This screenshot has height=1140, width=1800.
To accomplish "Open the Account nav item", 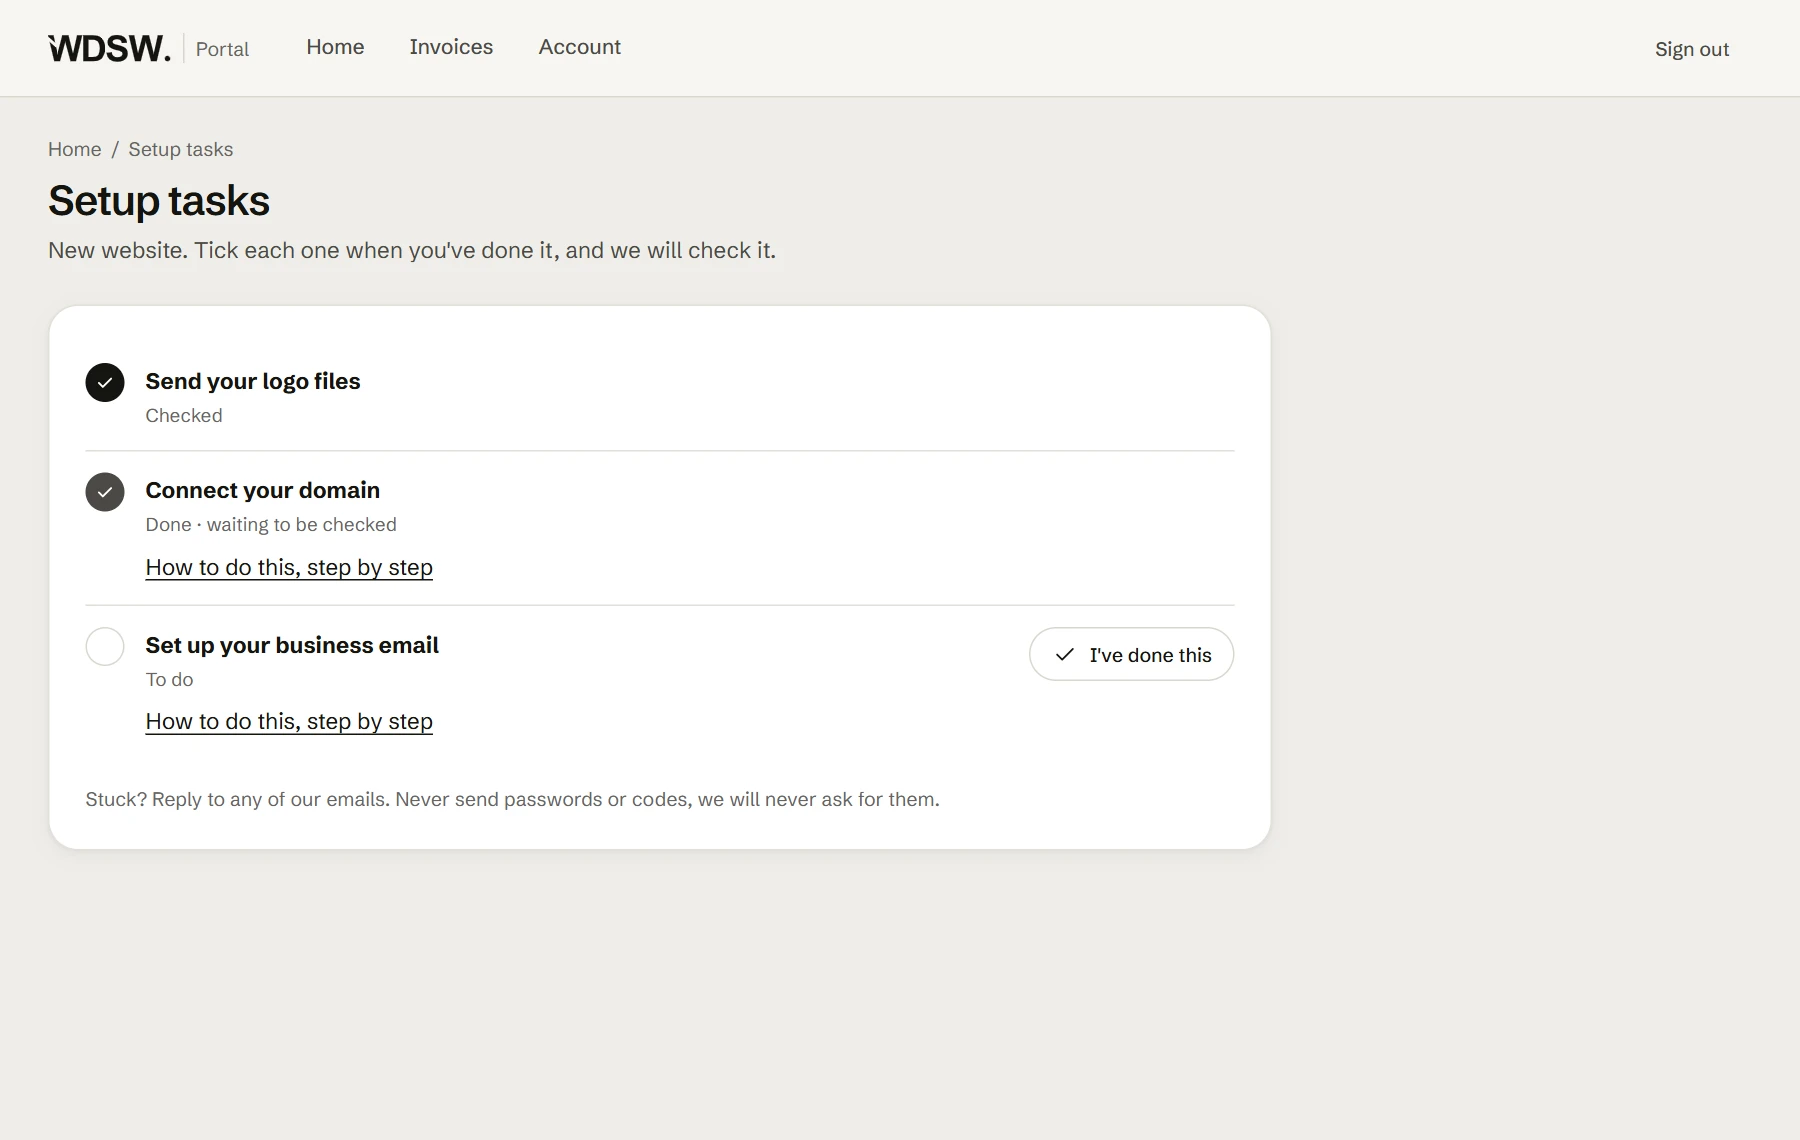I will click(x=579, y=47).
